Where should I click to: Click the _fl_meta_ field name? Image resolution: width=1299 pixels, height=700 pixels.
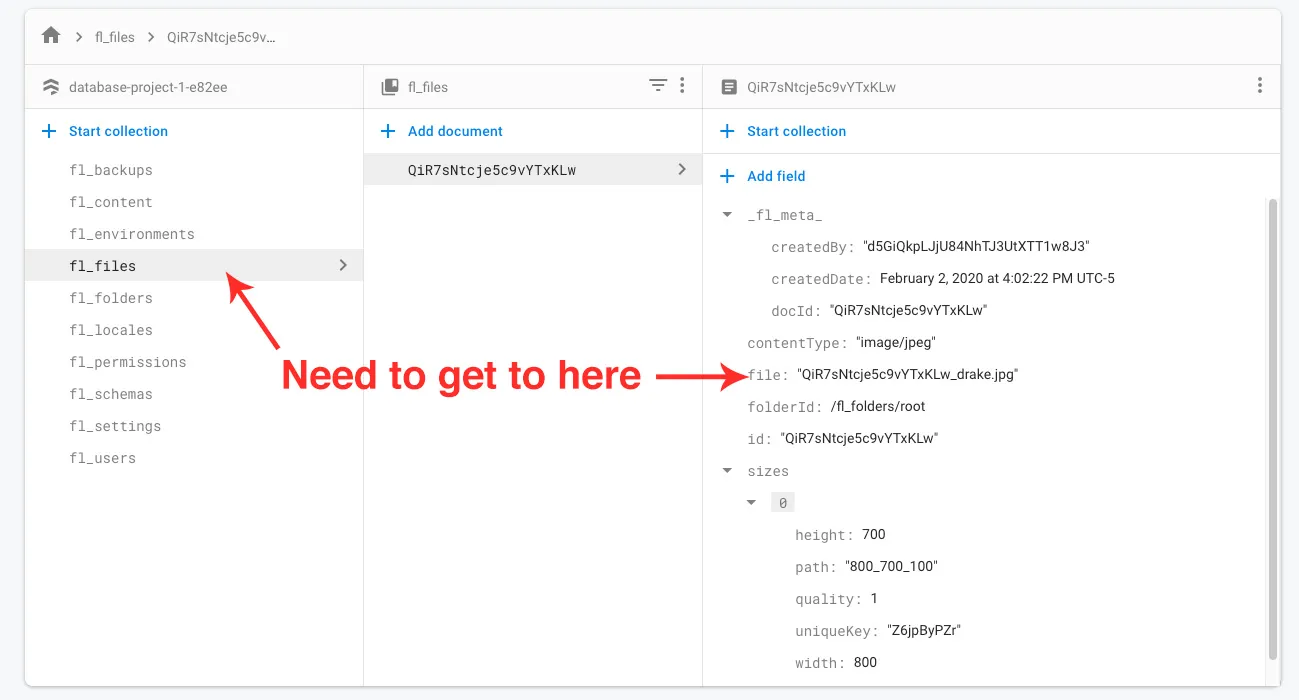tap(785, 215)
